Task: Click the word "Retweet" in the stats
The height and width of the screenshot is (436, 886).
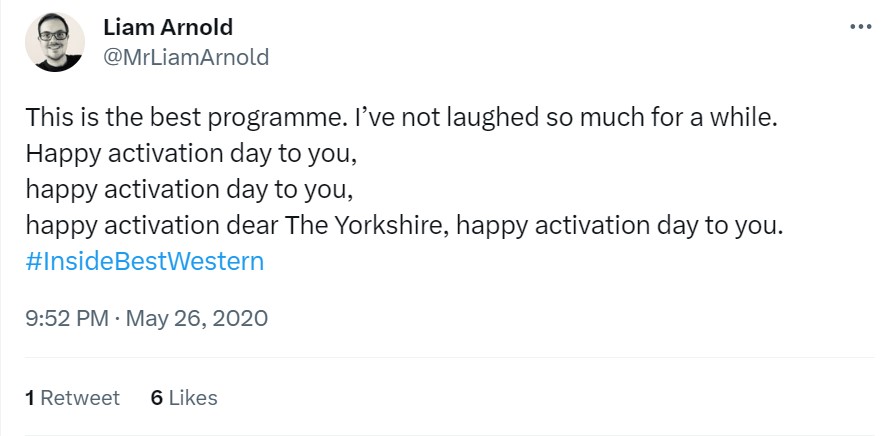Action: pos(80,398)
